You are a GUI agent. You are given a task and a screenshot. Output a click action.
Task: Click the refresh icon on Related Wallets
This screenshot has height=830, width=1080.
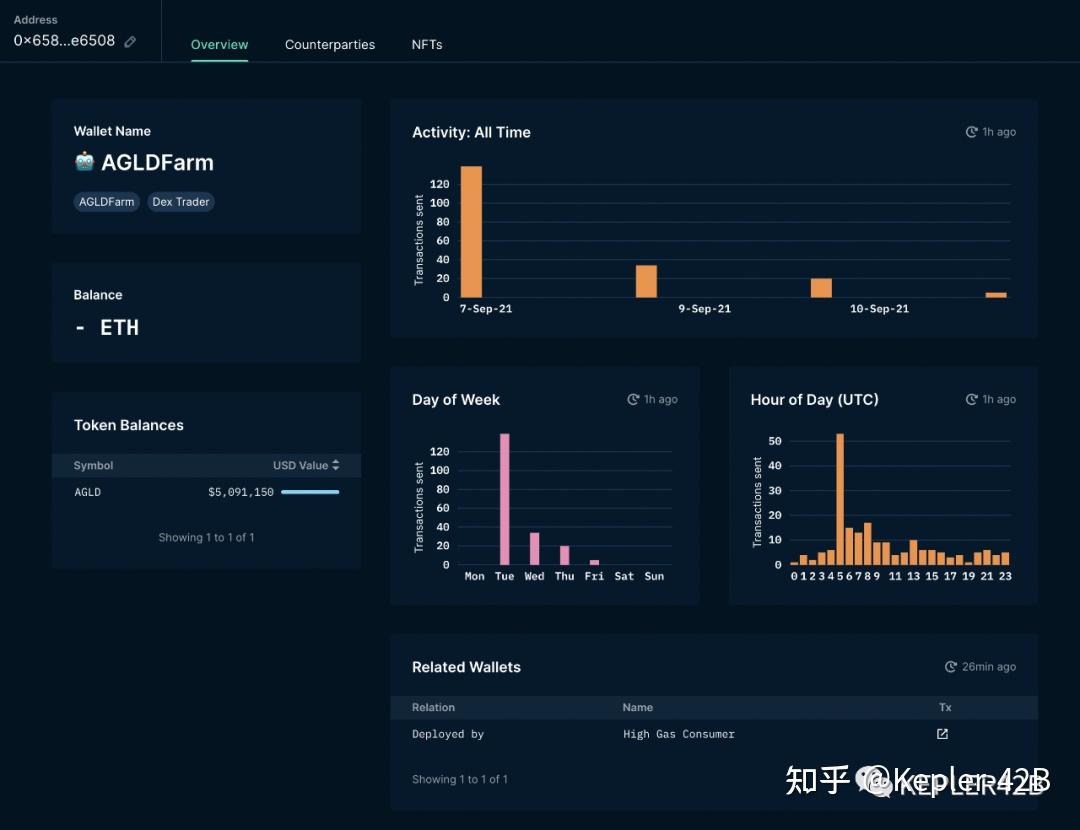pyautogui.click(x=951, y=667)
